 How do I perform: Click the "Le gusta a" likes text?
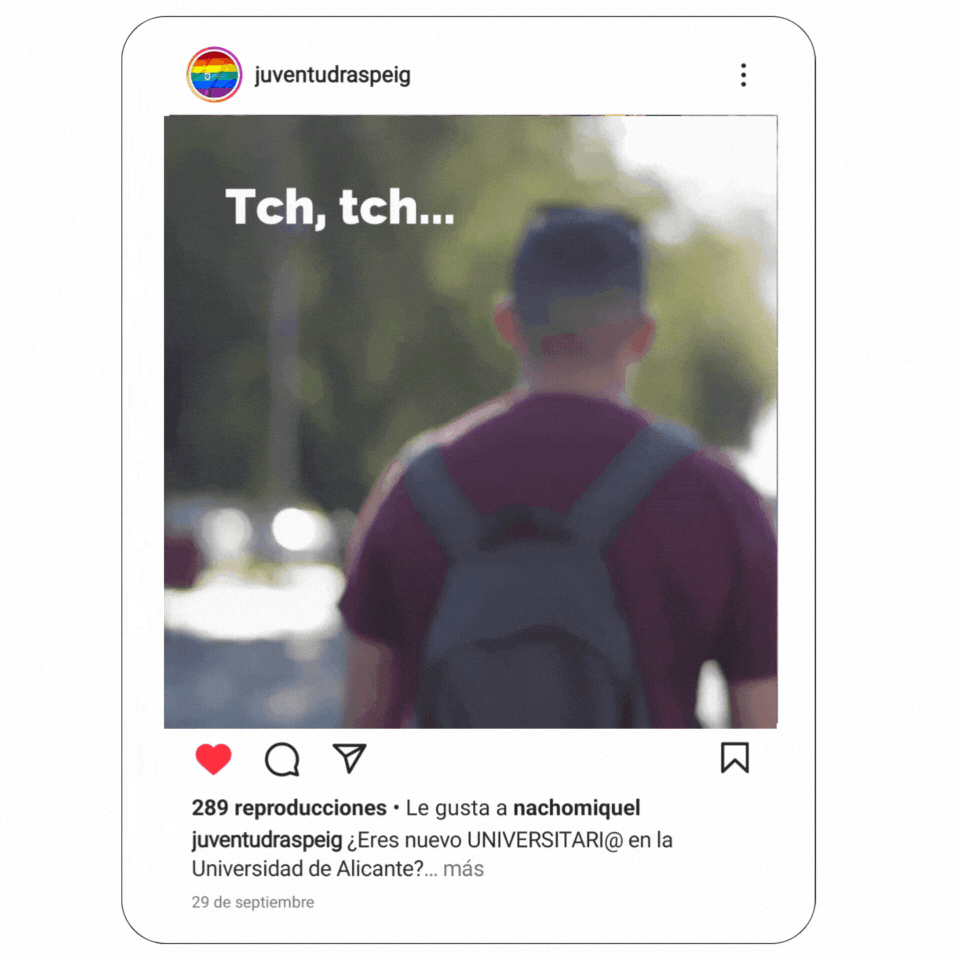click(457, 808)
